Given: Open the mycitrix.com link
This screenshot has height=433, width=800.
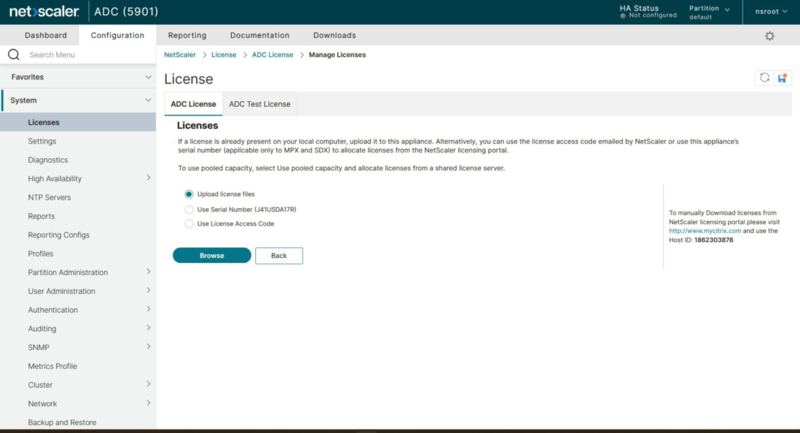Looking at the screenshot, I should click(705, 231).
